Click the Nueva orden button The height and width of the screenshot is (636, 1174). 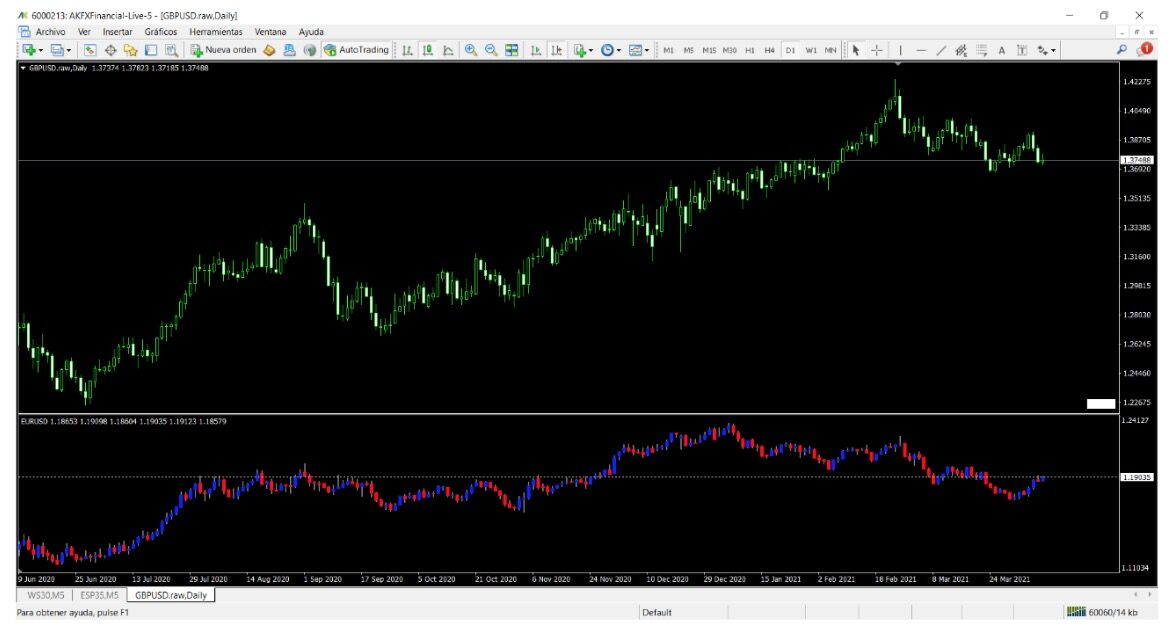(223, 50)
